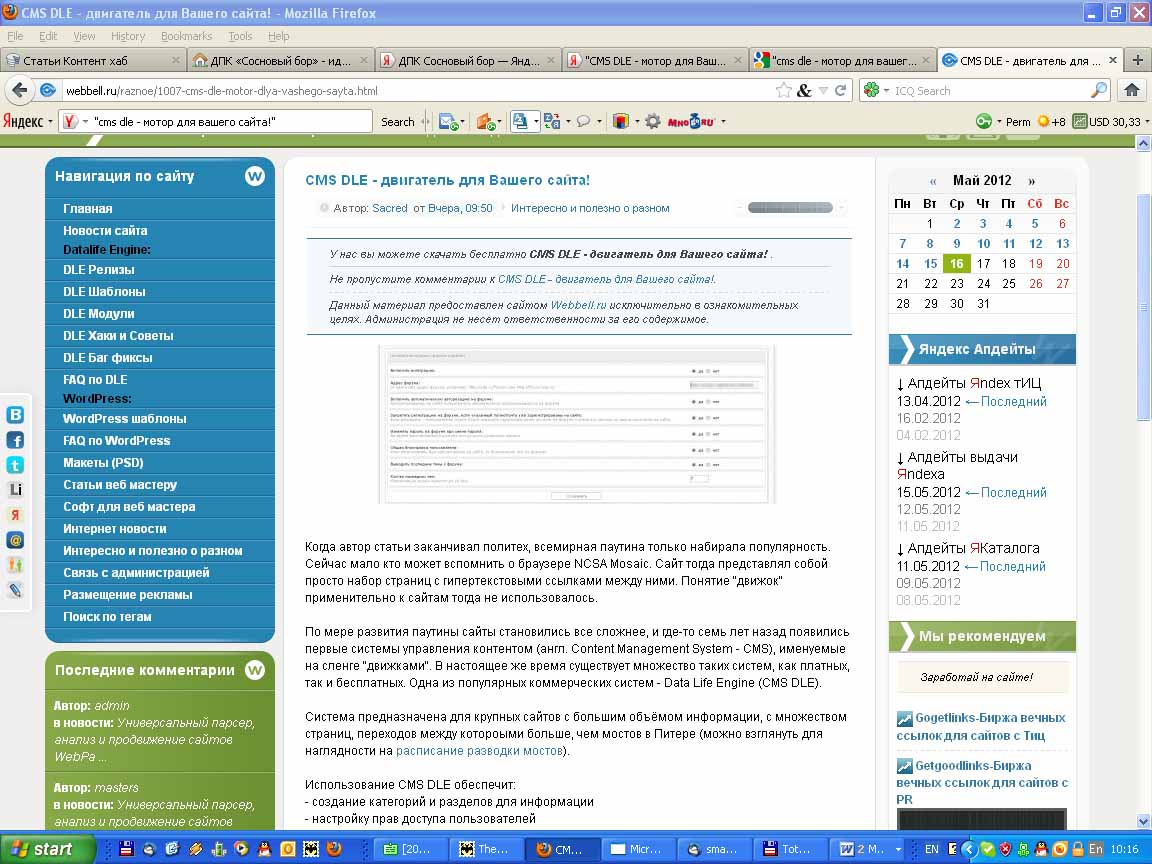Follow the расписание разводки мостов link
Viewport: 1152px width, 864px height.
479,751
